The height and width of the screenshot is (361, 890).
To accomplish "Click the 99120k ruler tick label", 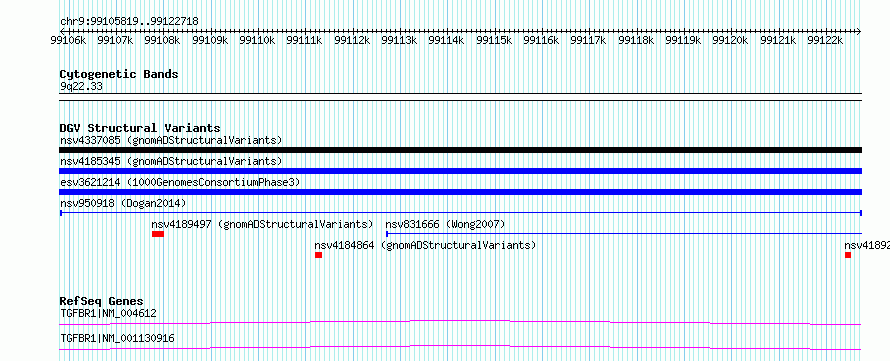I will 730,40.
